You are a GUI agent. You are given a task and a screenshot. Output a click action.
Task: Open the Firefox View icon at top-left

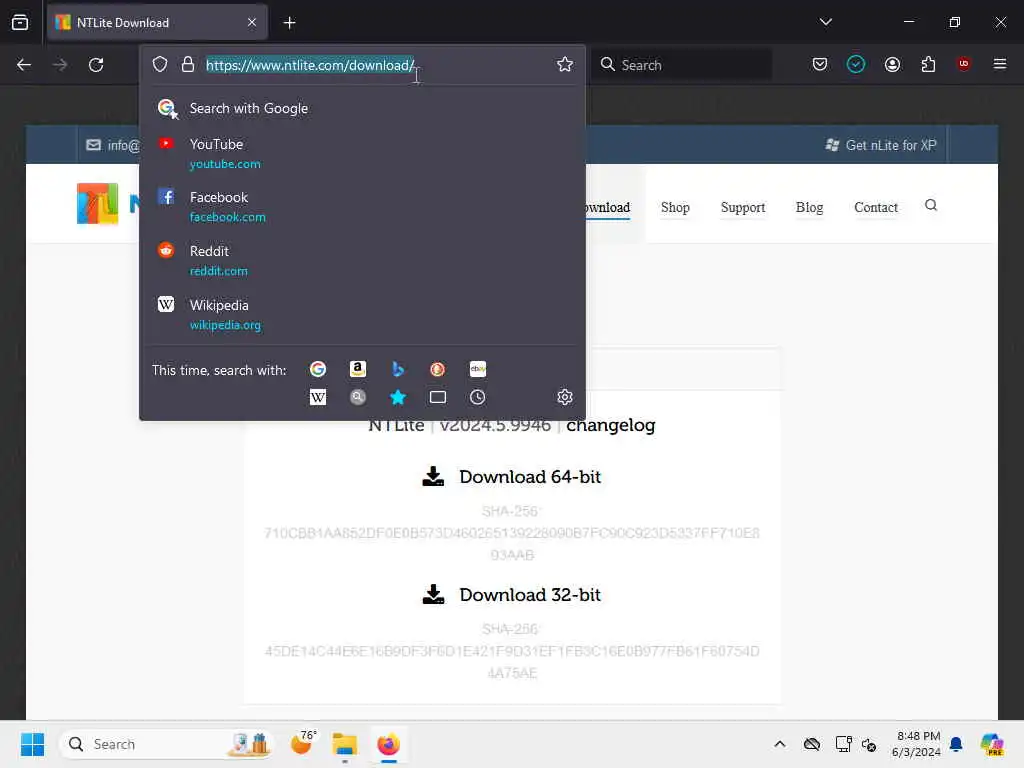coord(20,22)
